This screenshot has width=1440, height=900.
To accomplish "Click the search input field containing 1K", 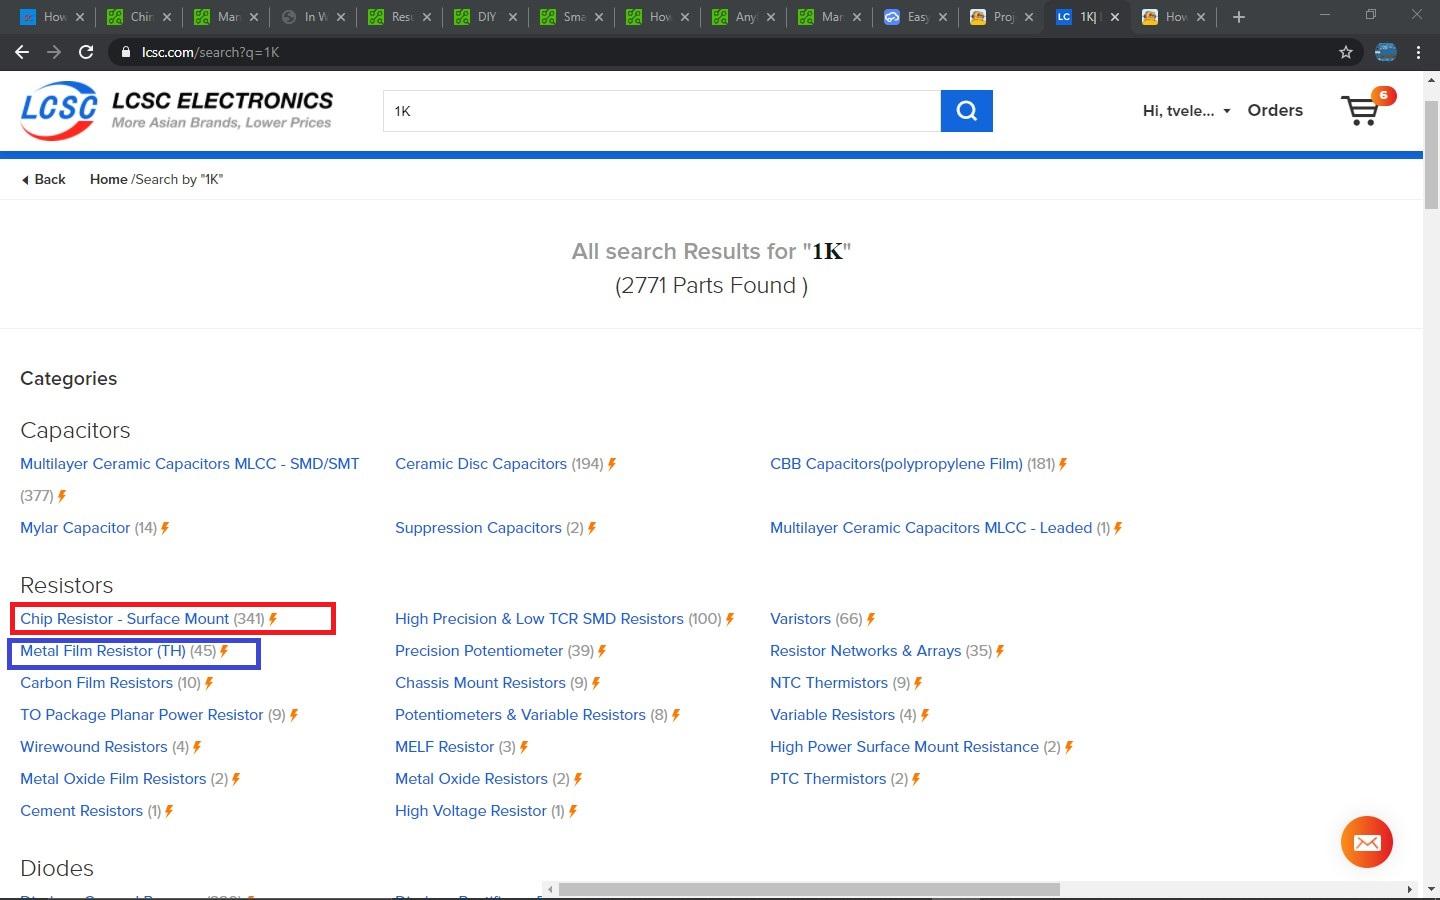I will click(662, 111).
